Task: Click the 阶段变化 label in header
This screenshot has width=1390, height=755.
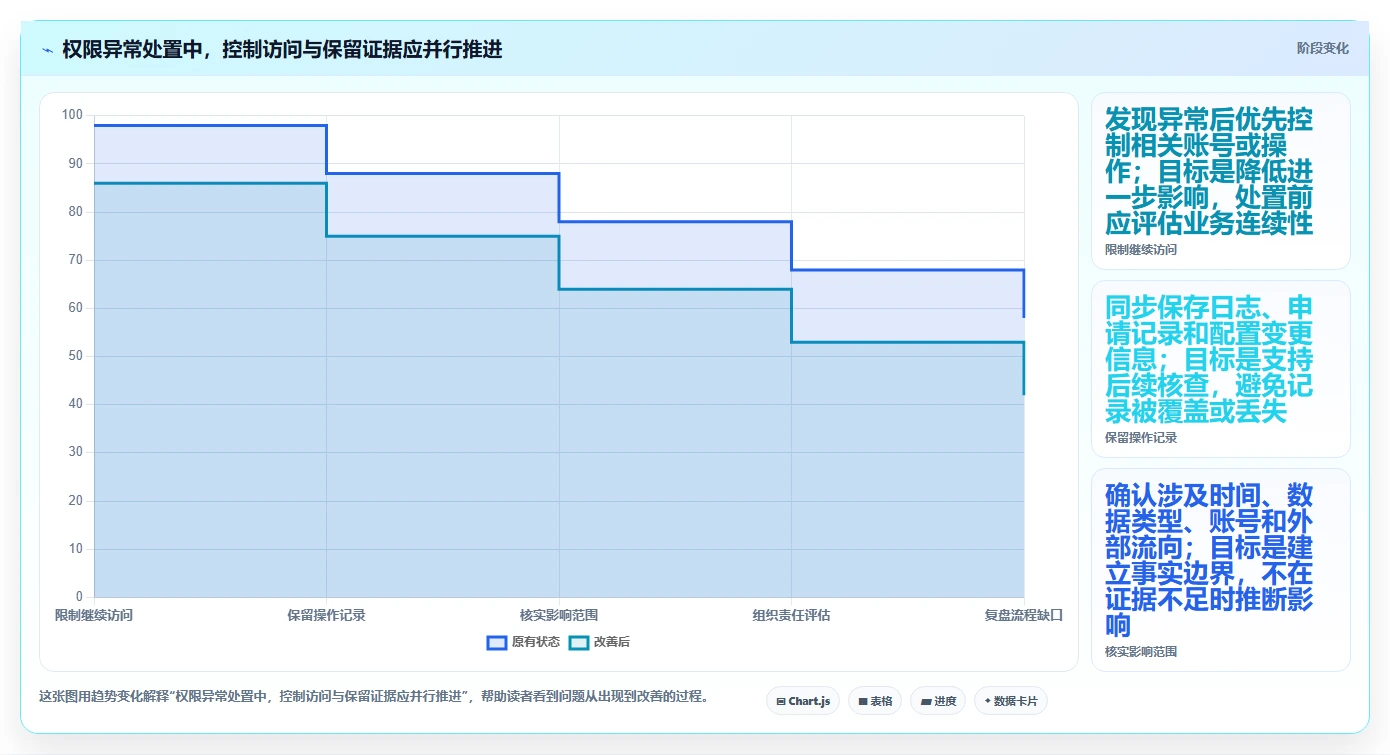Action: pyautogui.click(x=1322, y=48)
